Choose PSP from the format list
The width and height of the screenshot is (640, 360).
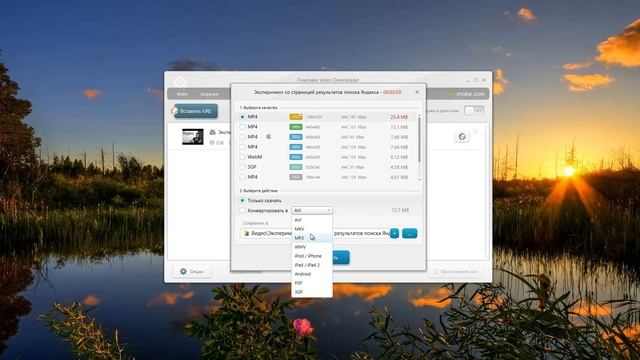pos(312,283)
